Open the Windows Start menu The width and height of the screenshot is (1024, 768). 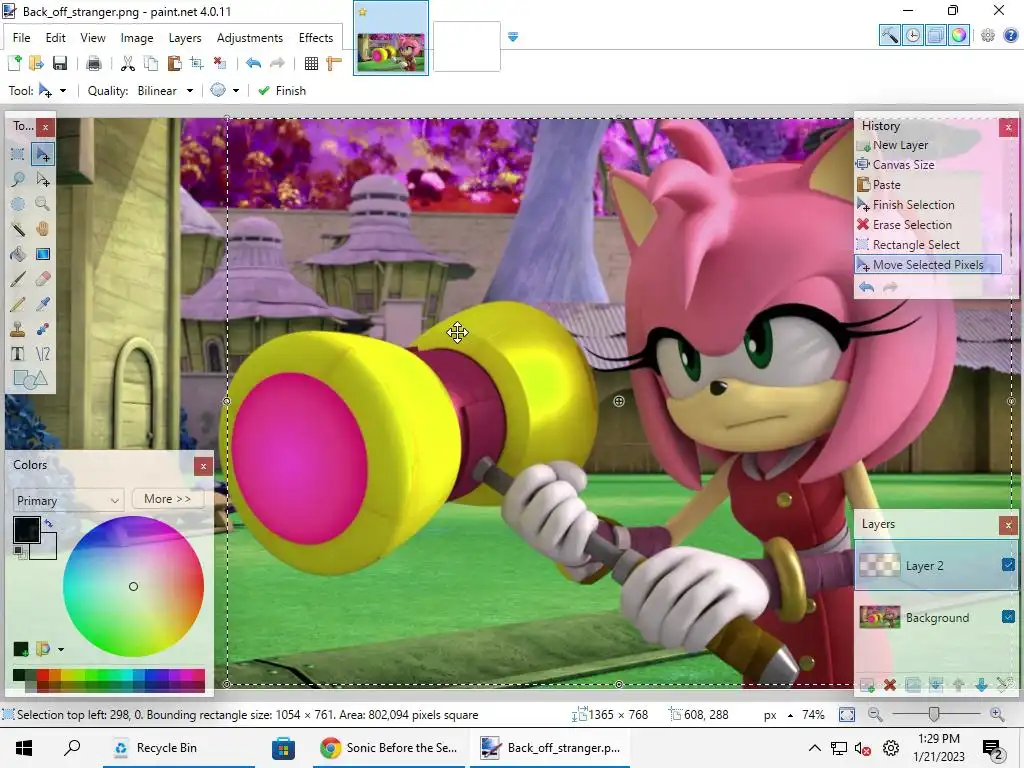tap(24, 748)
